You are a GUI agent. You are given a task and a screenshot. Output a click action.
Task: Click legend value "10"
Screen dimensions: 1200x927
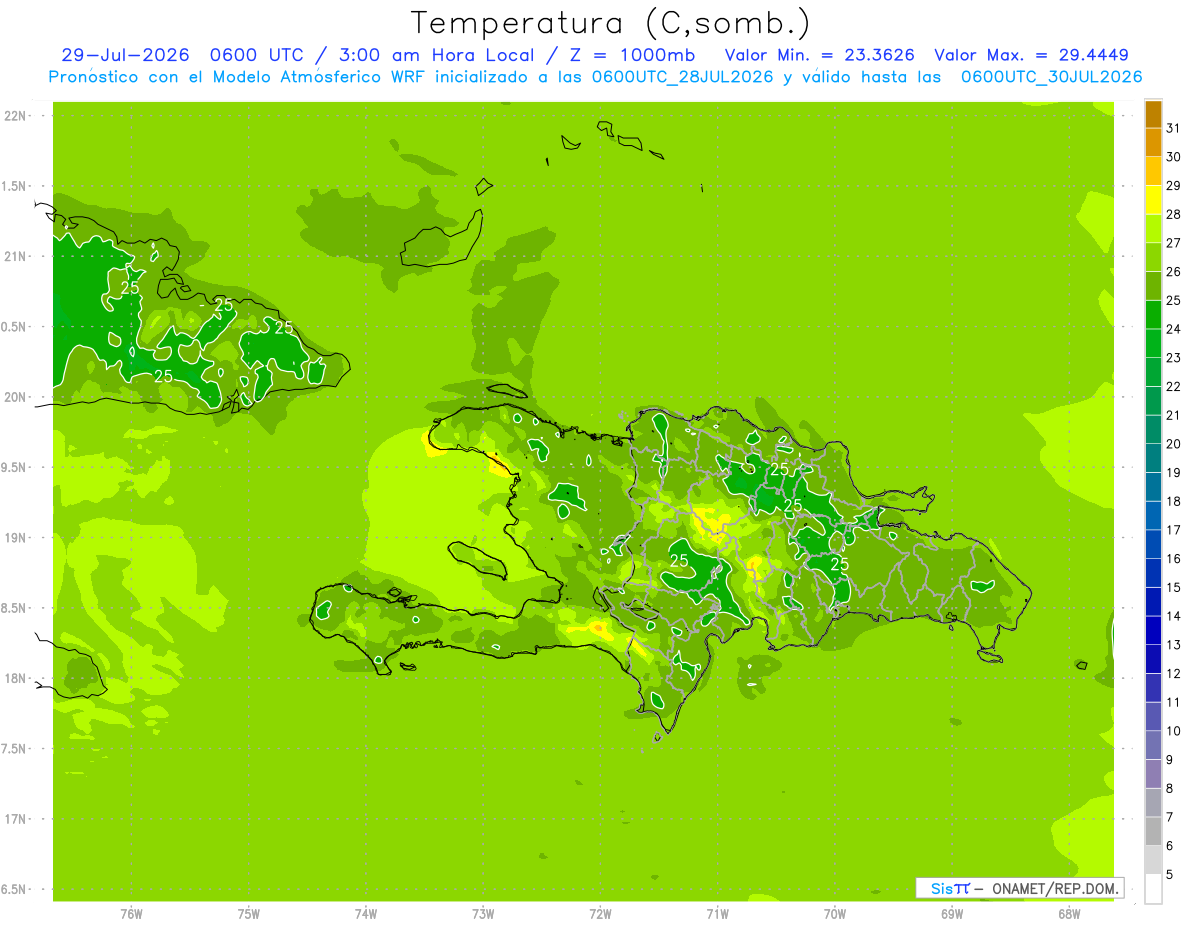(1173, 731)
